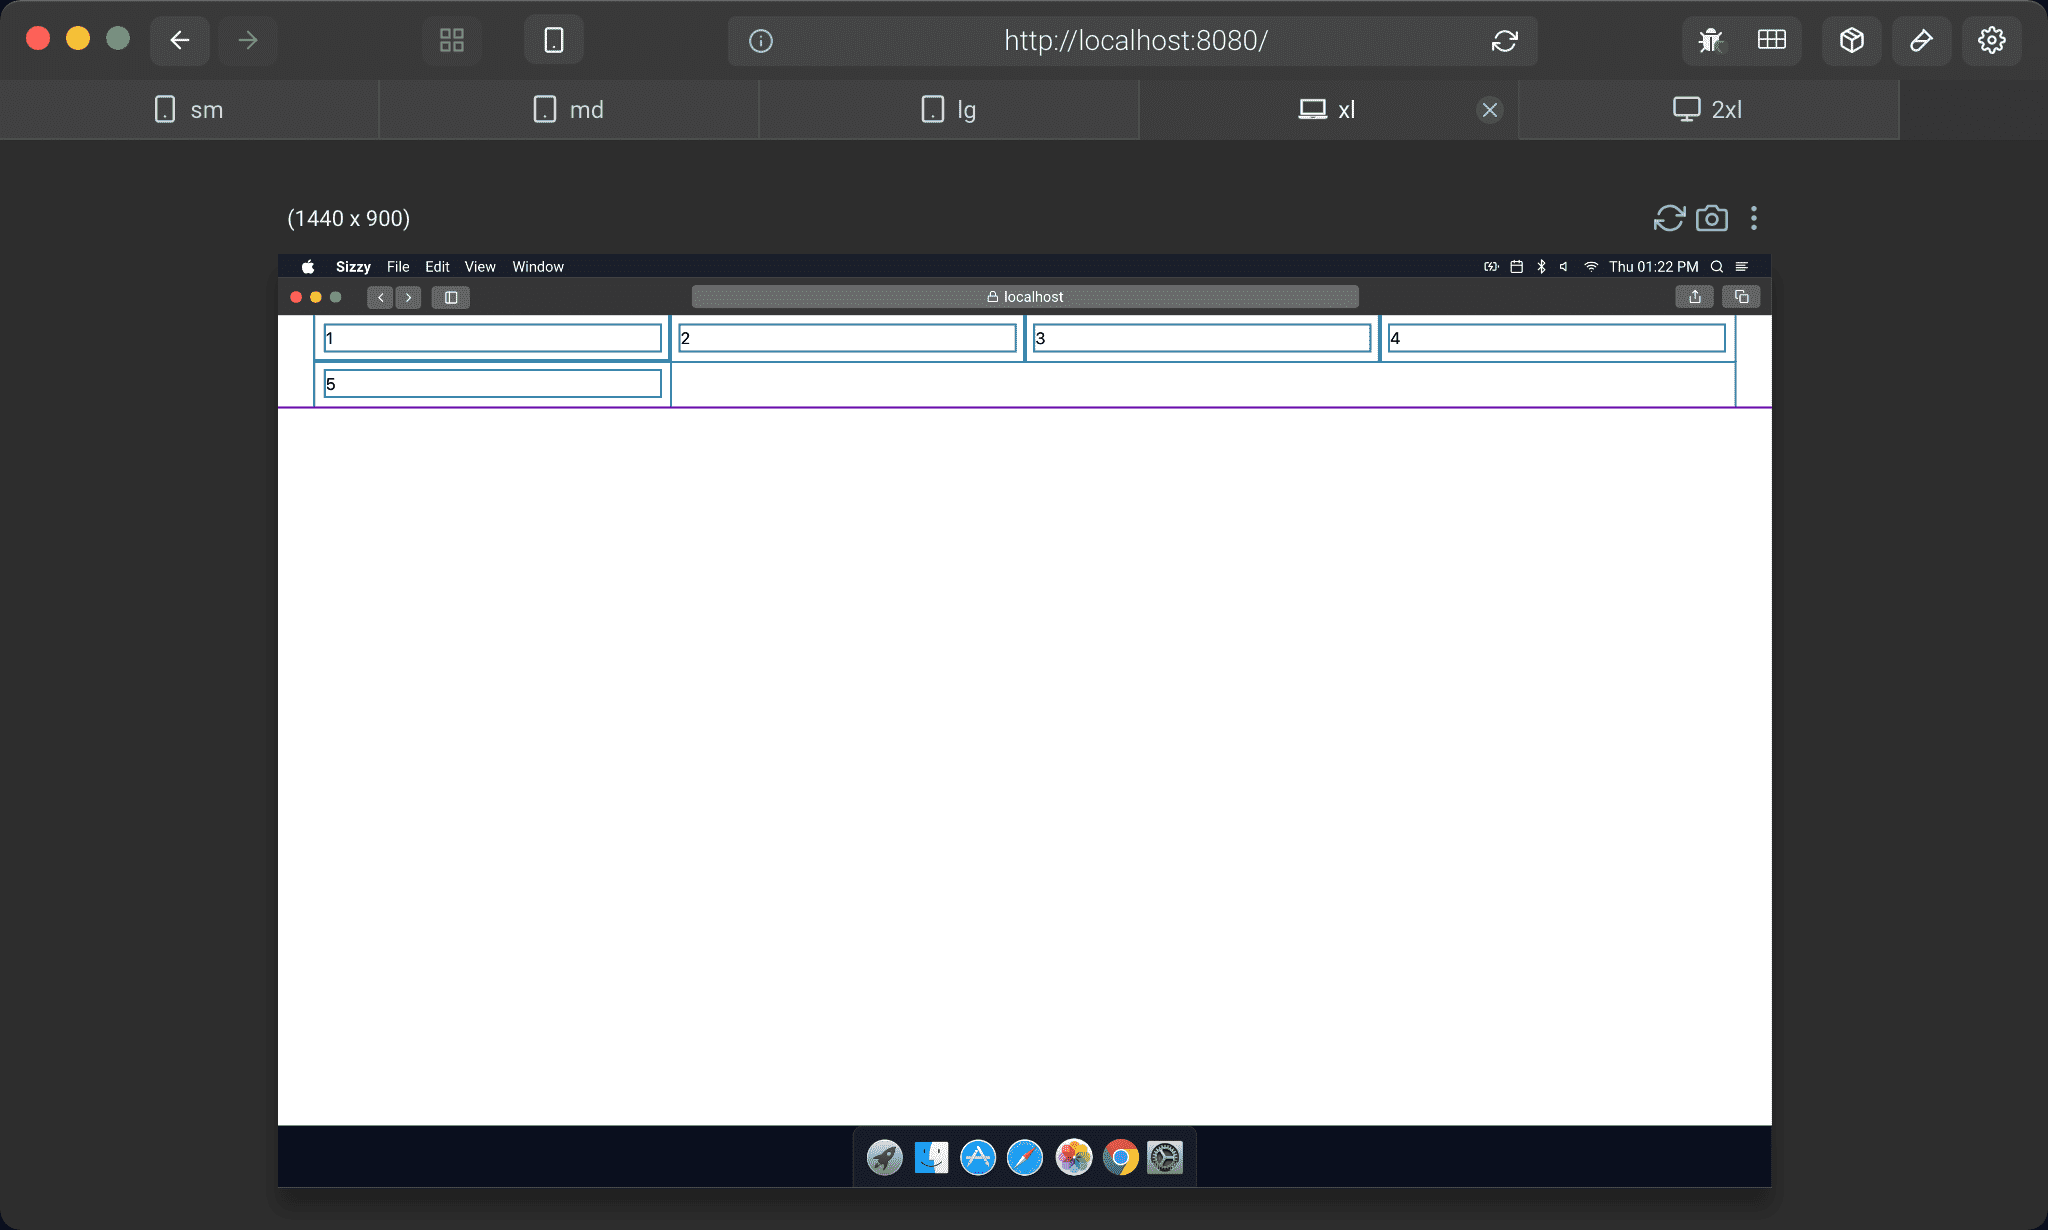Viewport: 2048px width, 1230px height.
Task: Switch to the lg tab
Action: 948,110
